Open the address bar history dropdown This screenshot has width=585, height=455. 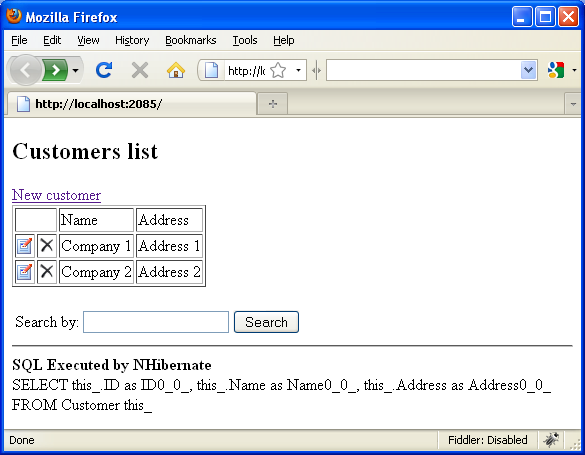[x=298, y=70]
